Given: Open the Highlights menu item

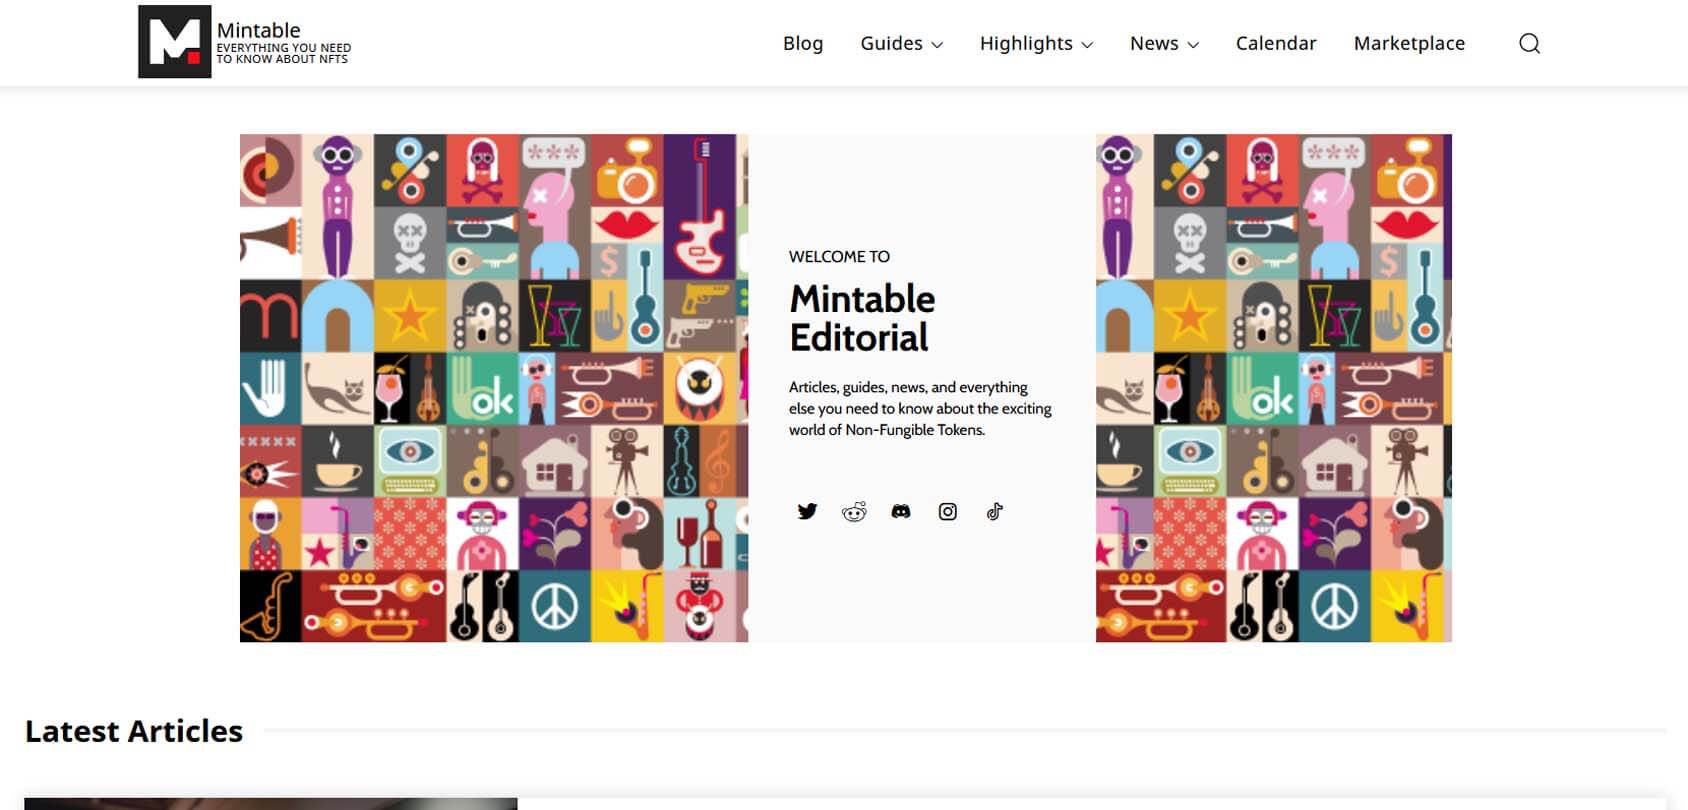Looking at the screenshot, I should [x=1026, y=43].
